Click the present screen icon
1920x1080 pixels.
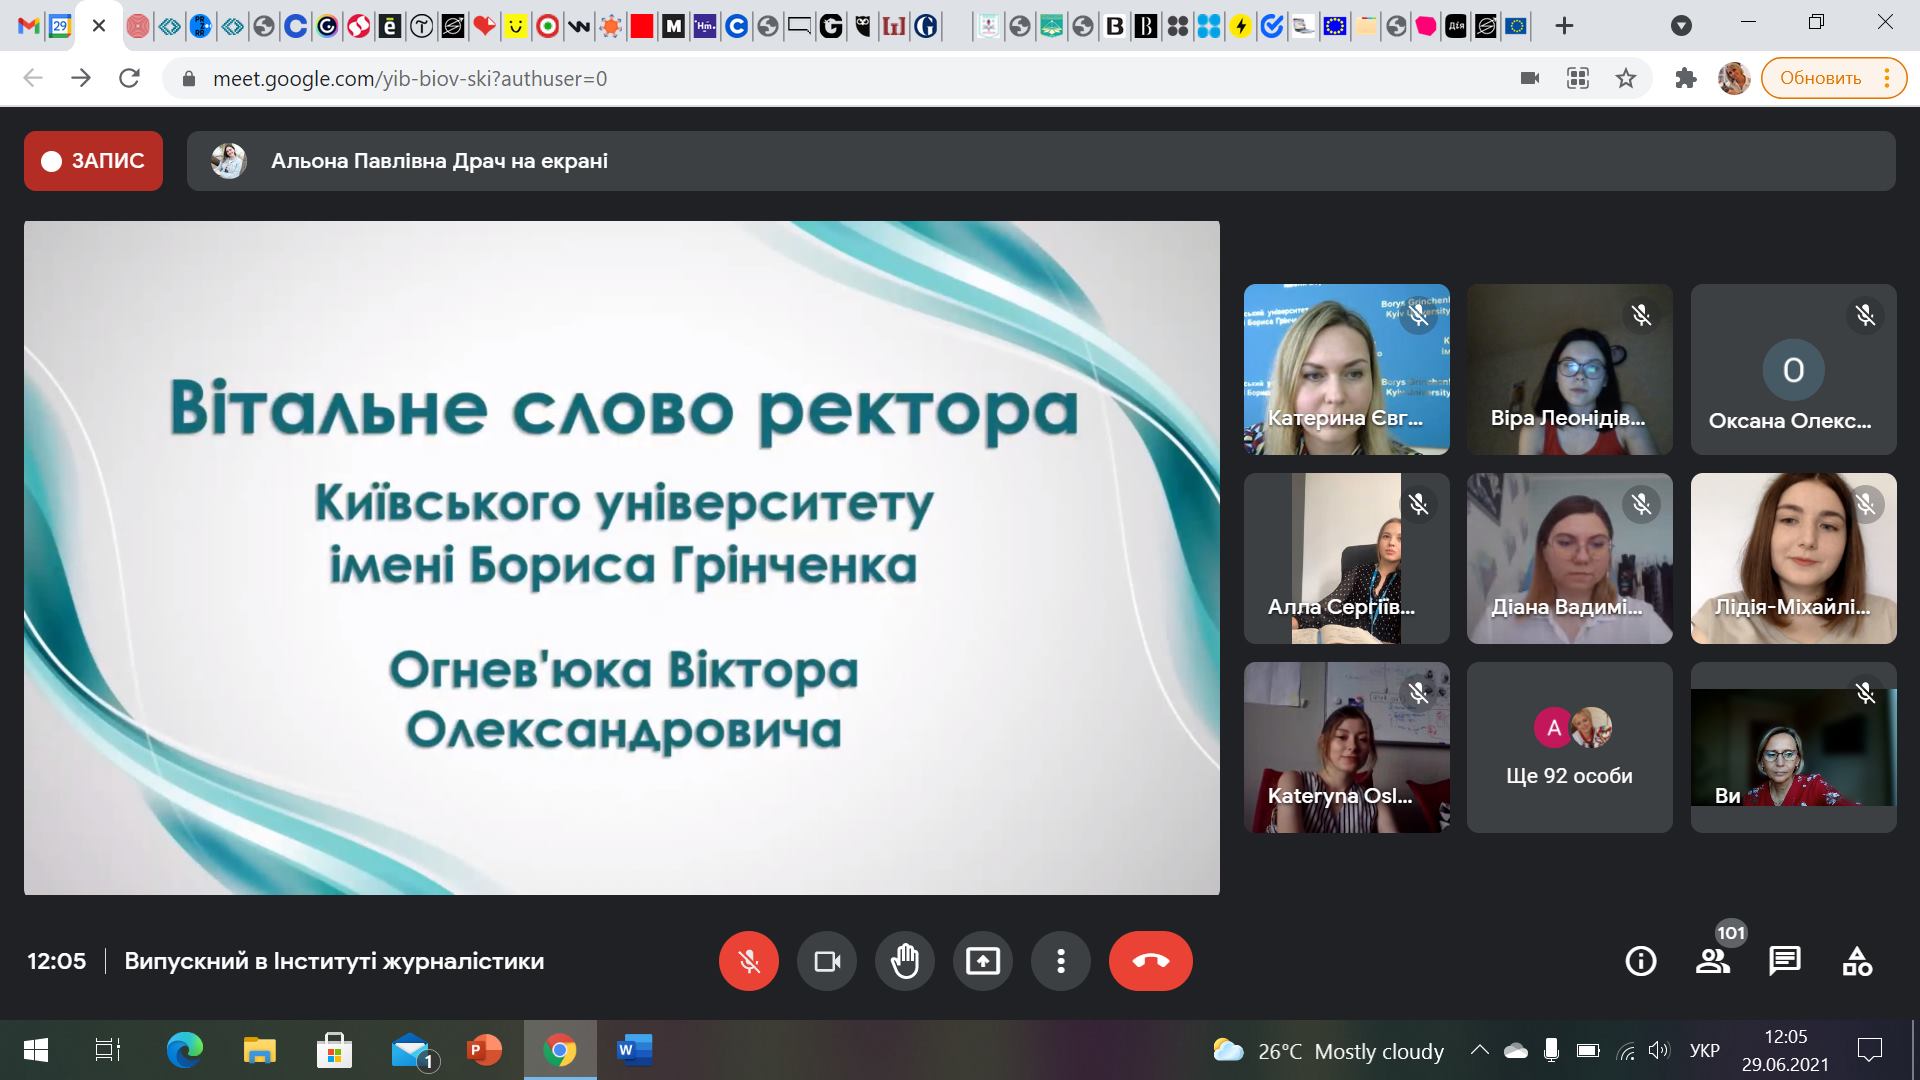coord(983,961)
